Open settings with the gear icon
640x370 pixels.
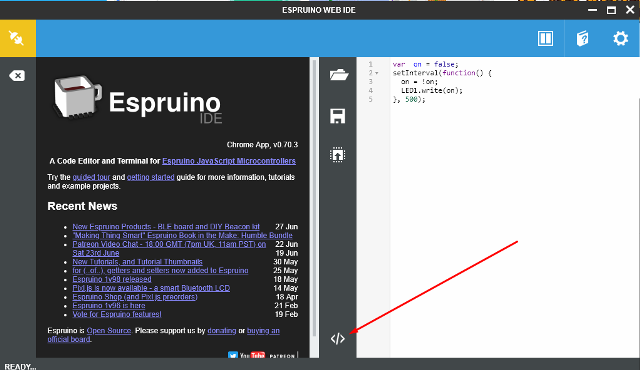(x=620, y=39)
